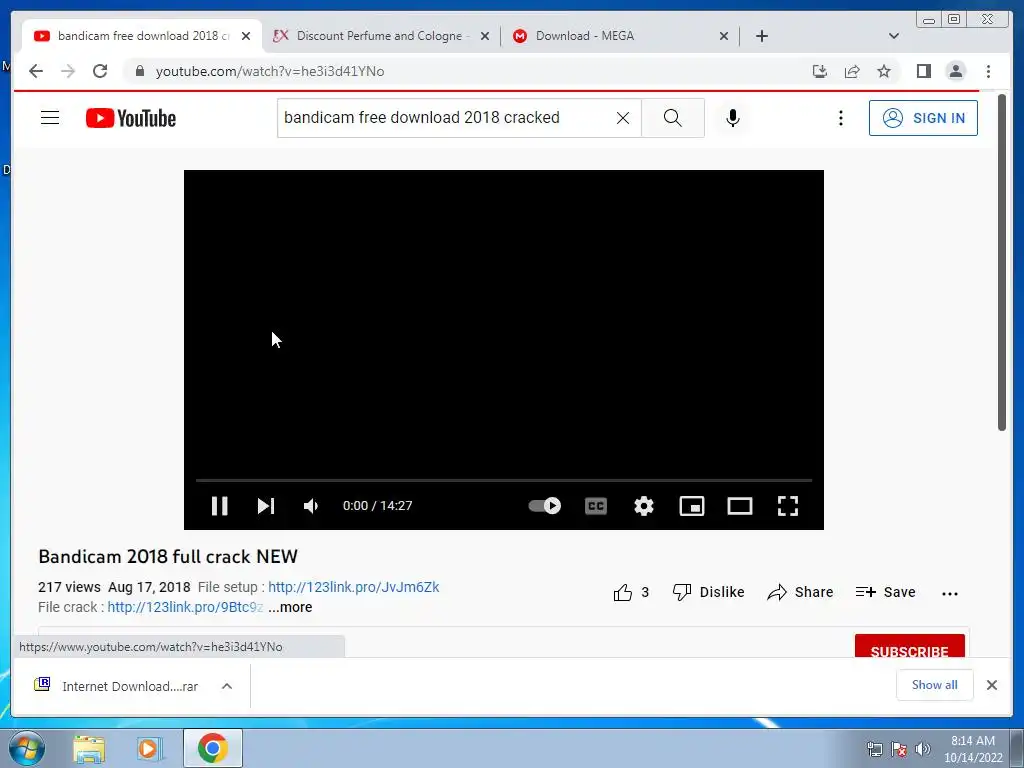Open YouTube settings three-dot menu
Viewport: 1024px width, 768px height.
pyautogui.click(x=840, y=118)
